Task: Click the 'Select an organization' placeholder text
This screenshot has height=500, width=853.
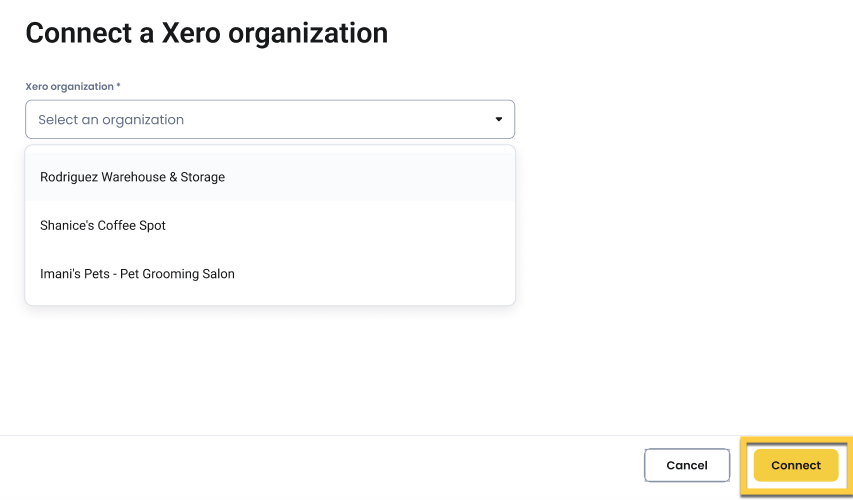Action: pyautogui.click(x=111, y=120)
